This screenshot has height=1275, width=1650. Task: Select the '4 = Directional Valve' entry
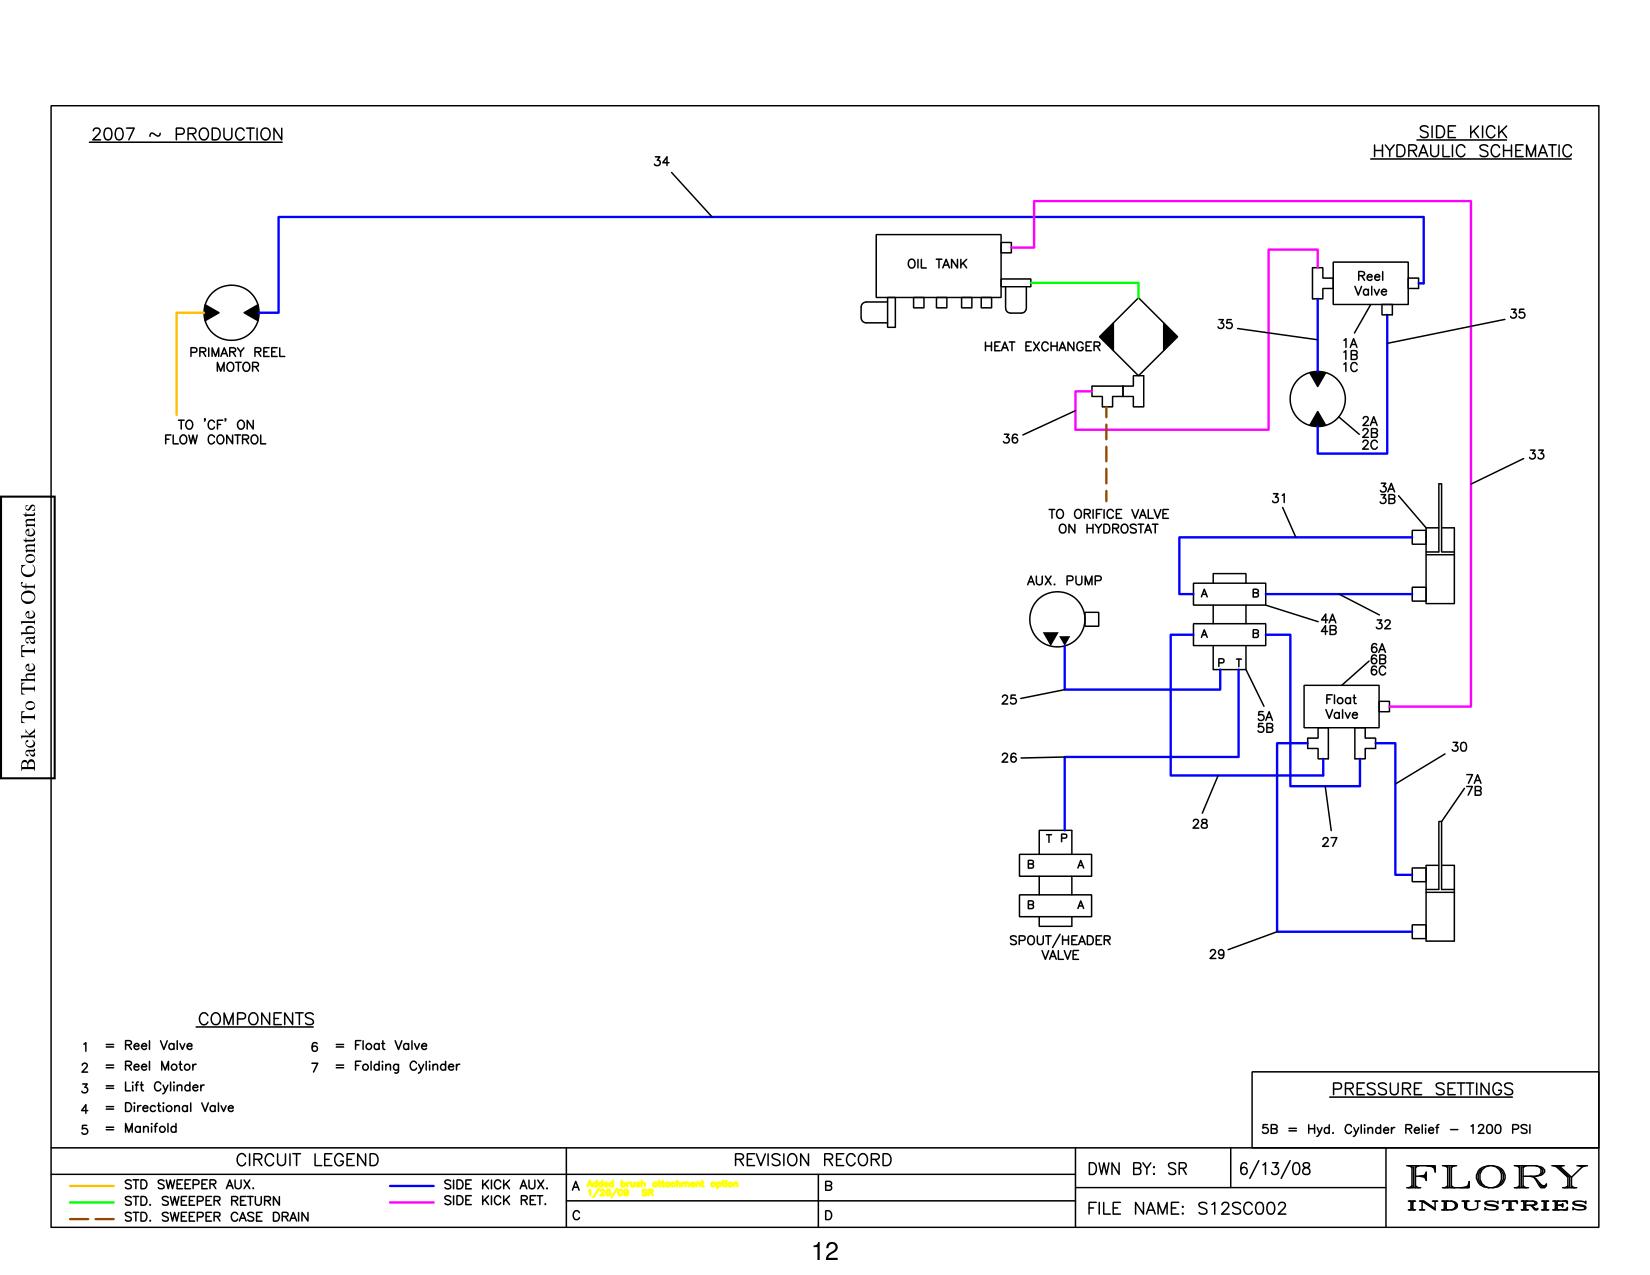tap(158, 1108)
